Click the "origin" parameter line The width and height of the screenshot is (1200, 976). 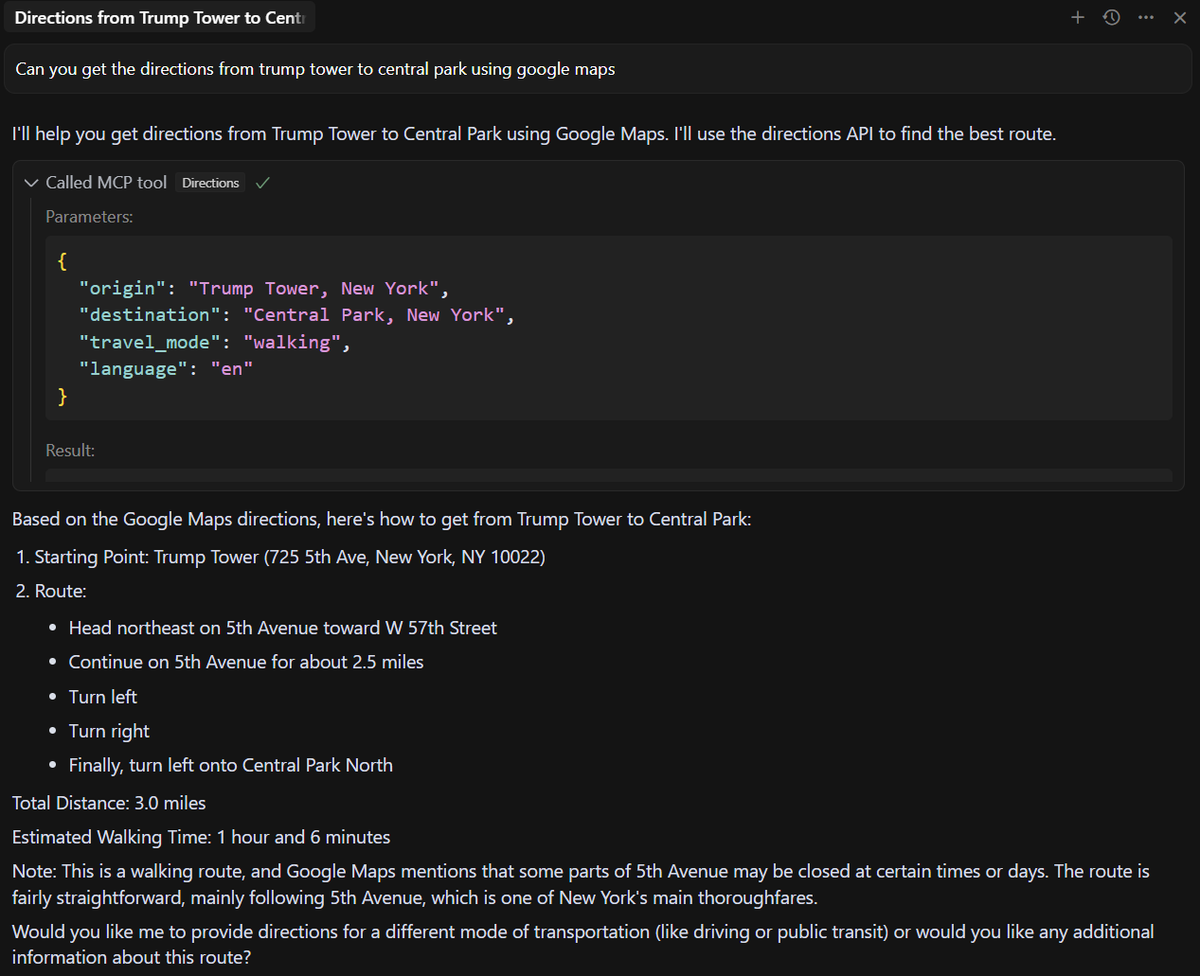point(264,288)
